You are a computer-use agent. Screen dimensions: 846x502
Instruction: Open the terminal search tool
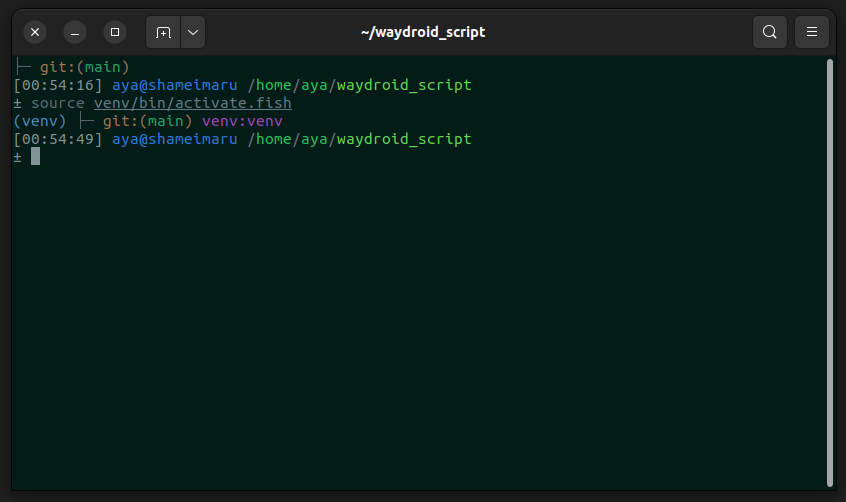769,32
